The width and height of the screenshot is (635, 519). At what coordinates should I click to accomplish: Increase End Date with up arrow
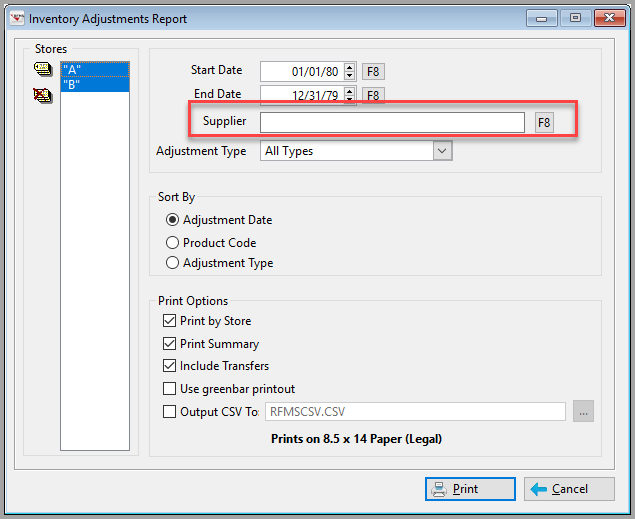(349, 91)
